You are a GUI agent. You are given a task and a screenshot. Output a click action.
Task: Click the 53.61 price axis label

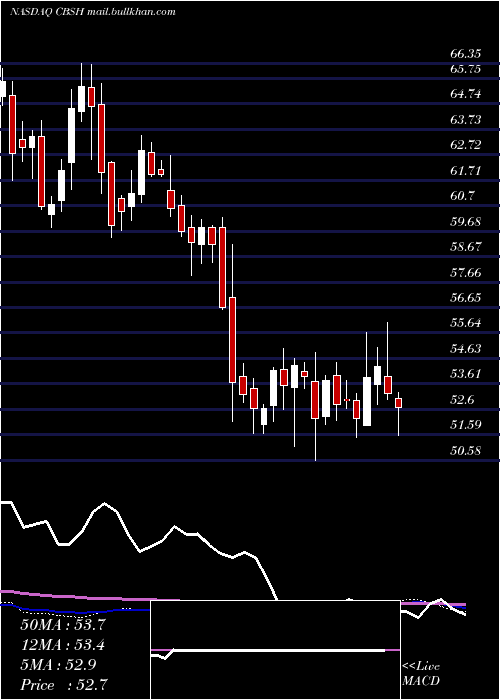466,374
